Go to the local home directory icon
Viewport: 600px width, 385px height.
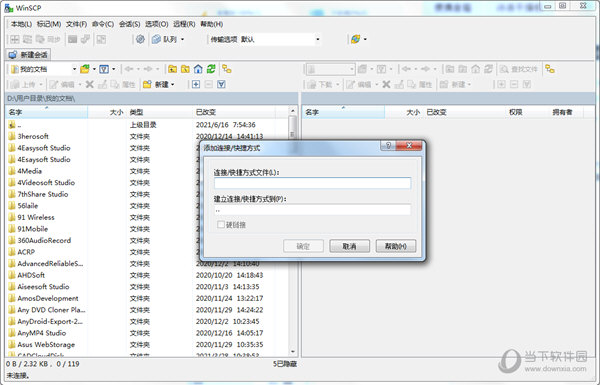(198, 69)
